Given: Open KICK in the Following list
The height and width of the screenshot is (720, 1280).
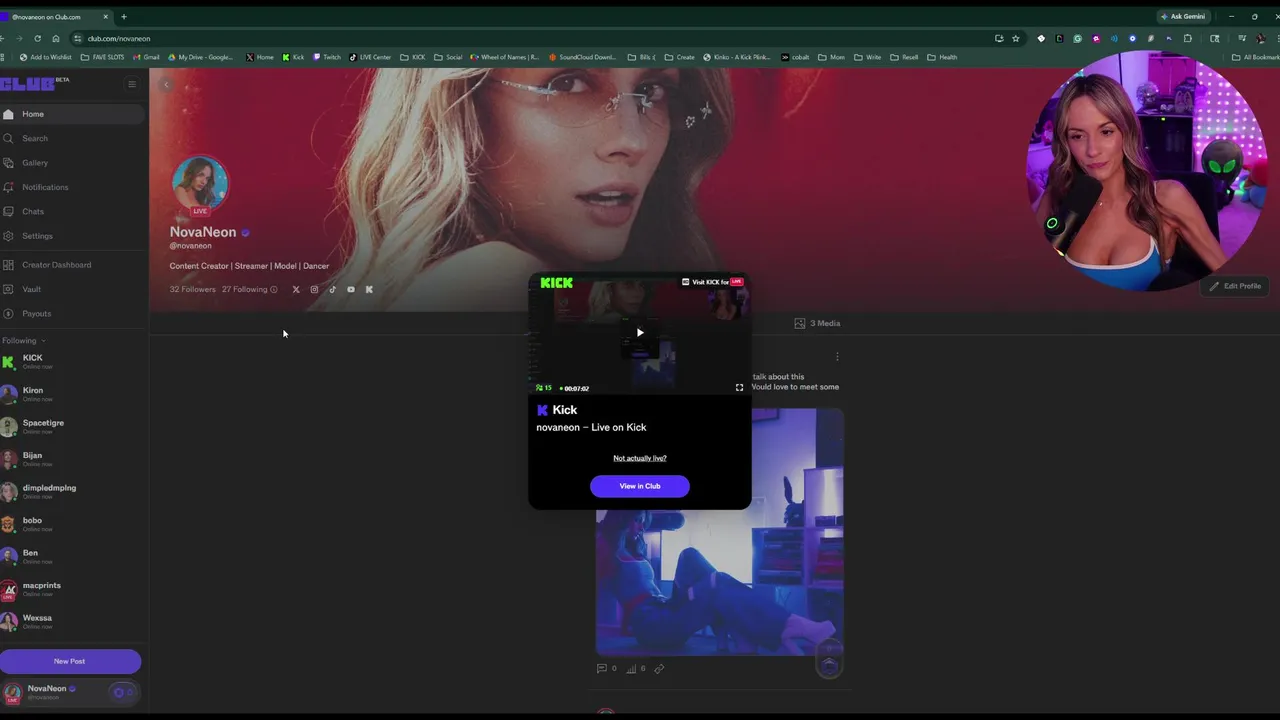Looking at the screenshot, I should tap(70, 361).
